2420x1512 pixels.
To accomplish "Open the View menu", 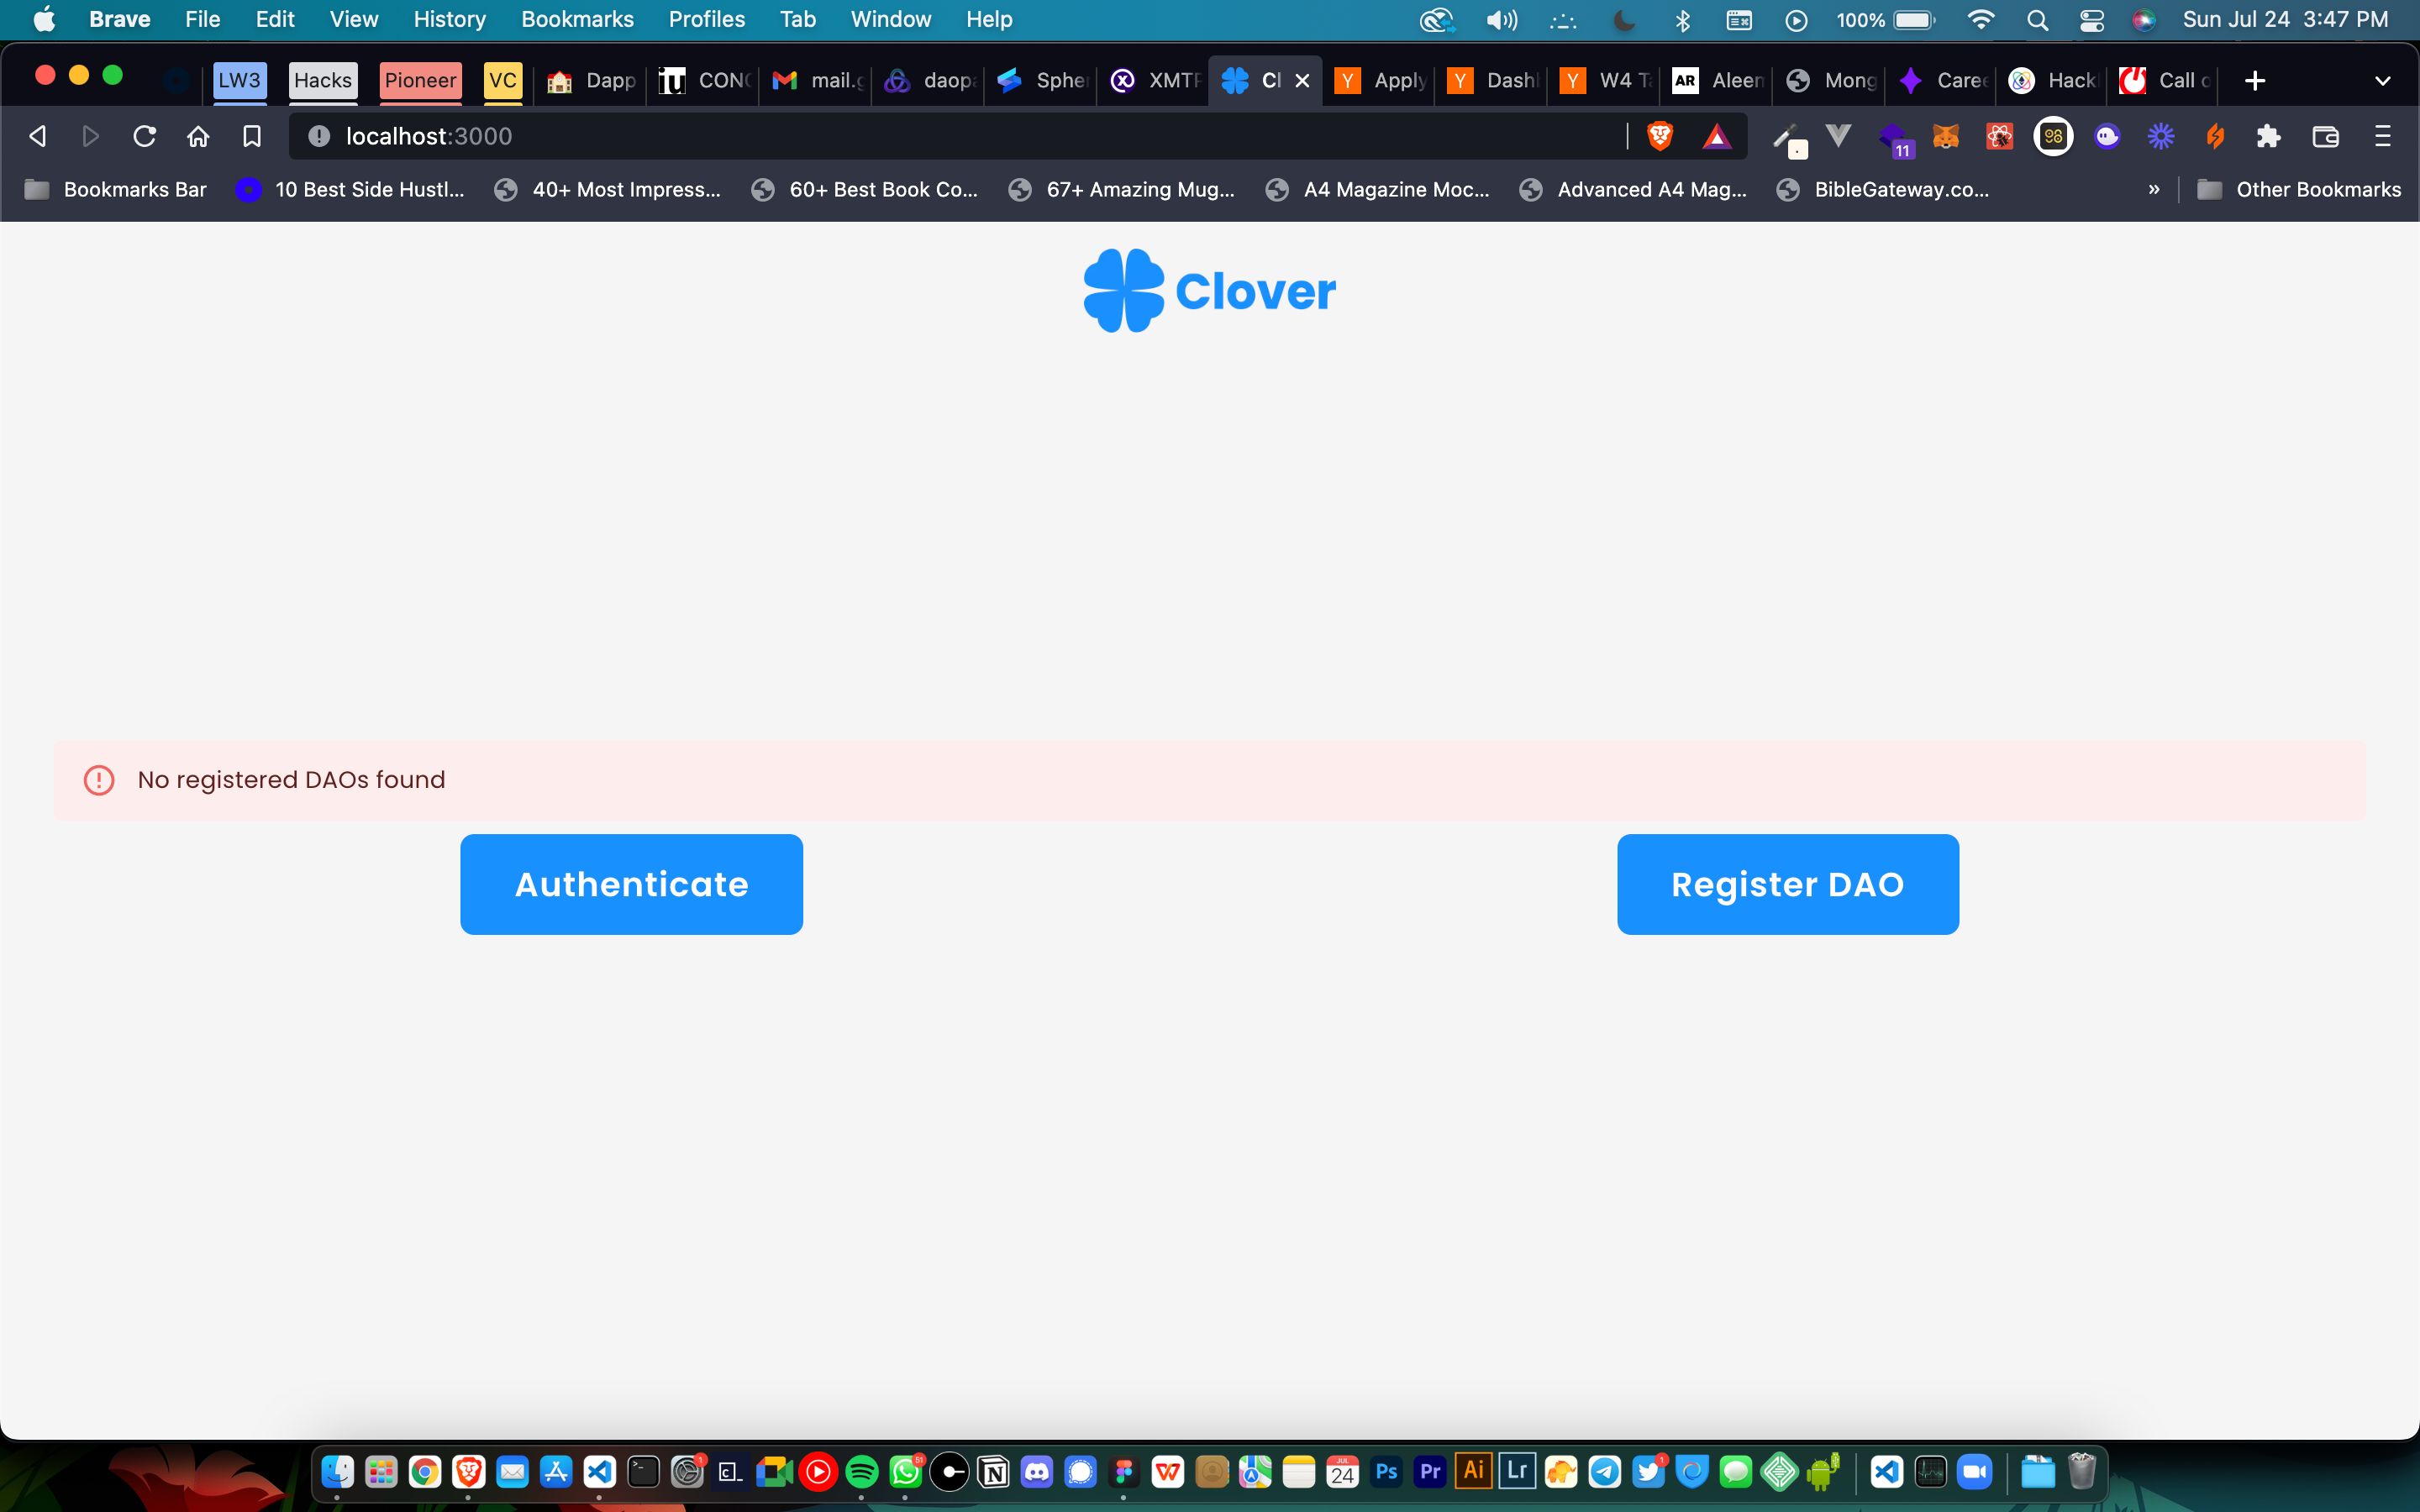I will pyautogui.click(x=353, y=19).
